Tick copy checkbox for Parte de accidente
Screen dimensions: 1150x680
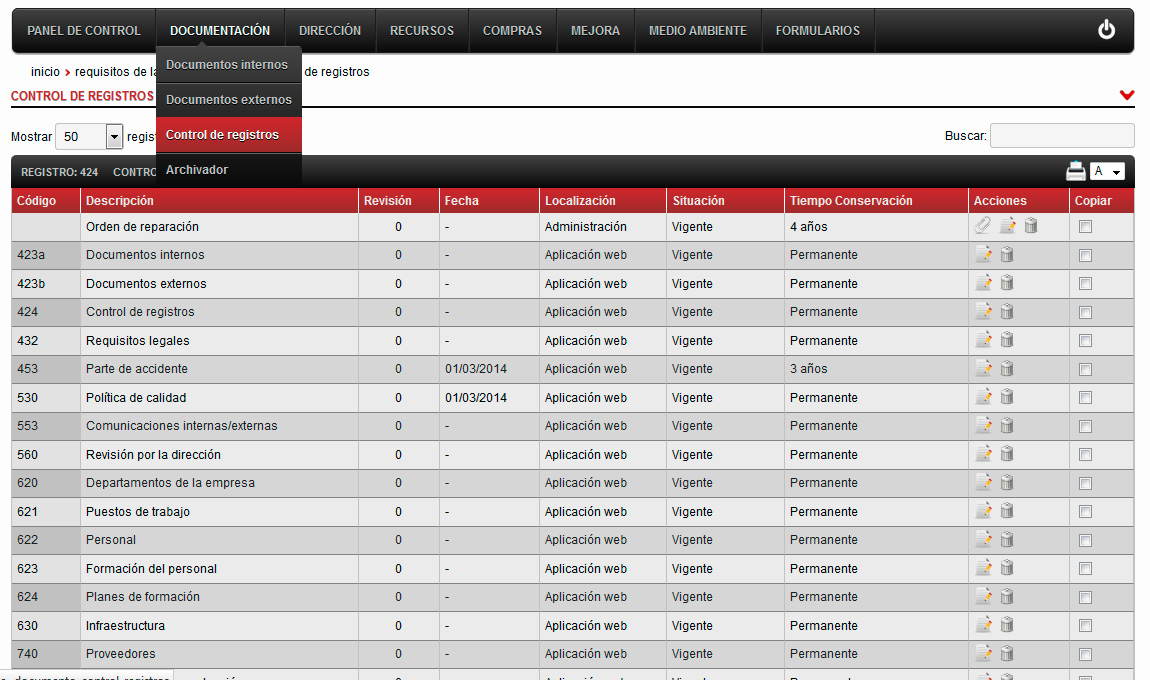(x=1085, y=369)
